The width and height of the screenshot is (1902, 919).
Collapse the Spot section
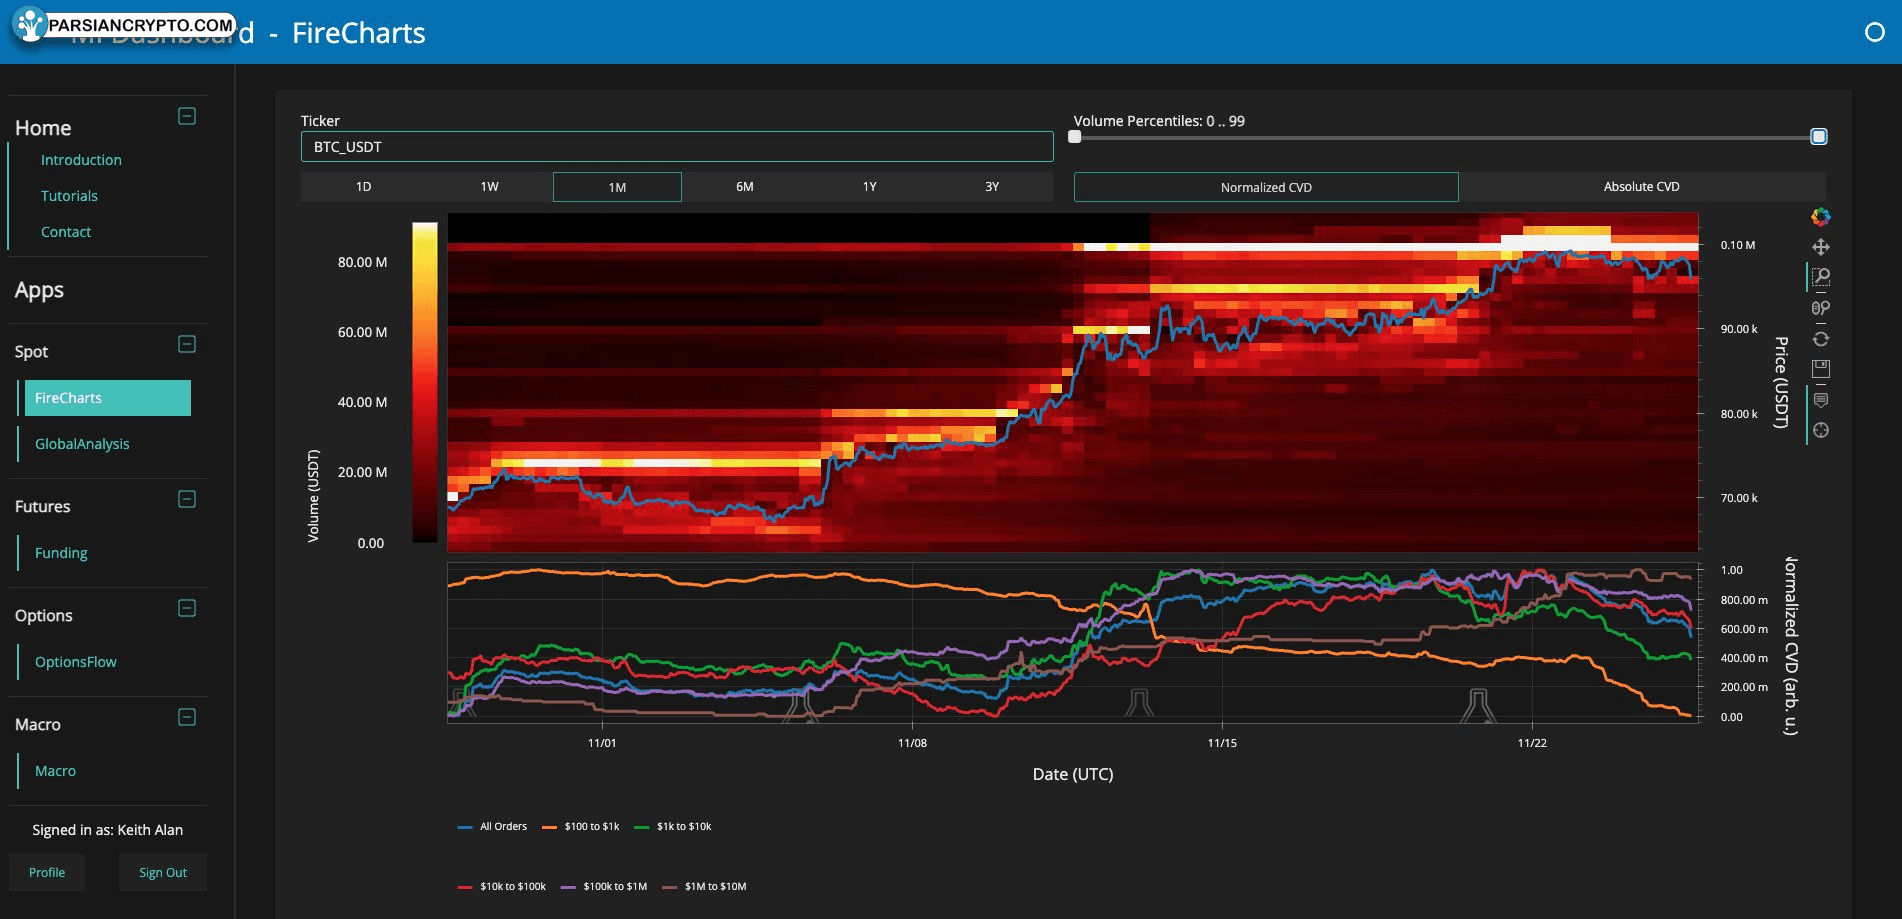pos(187,344)
